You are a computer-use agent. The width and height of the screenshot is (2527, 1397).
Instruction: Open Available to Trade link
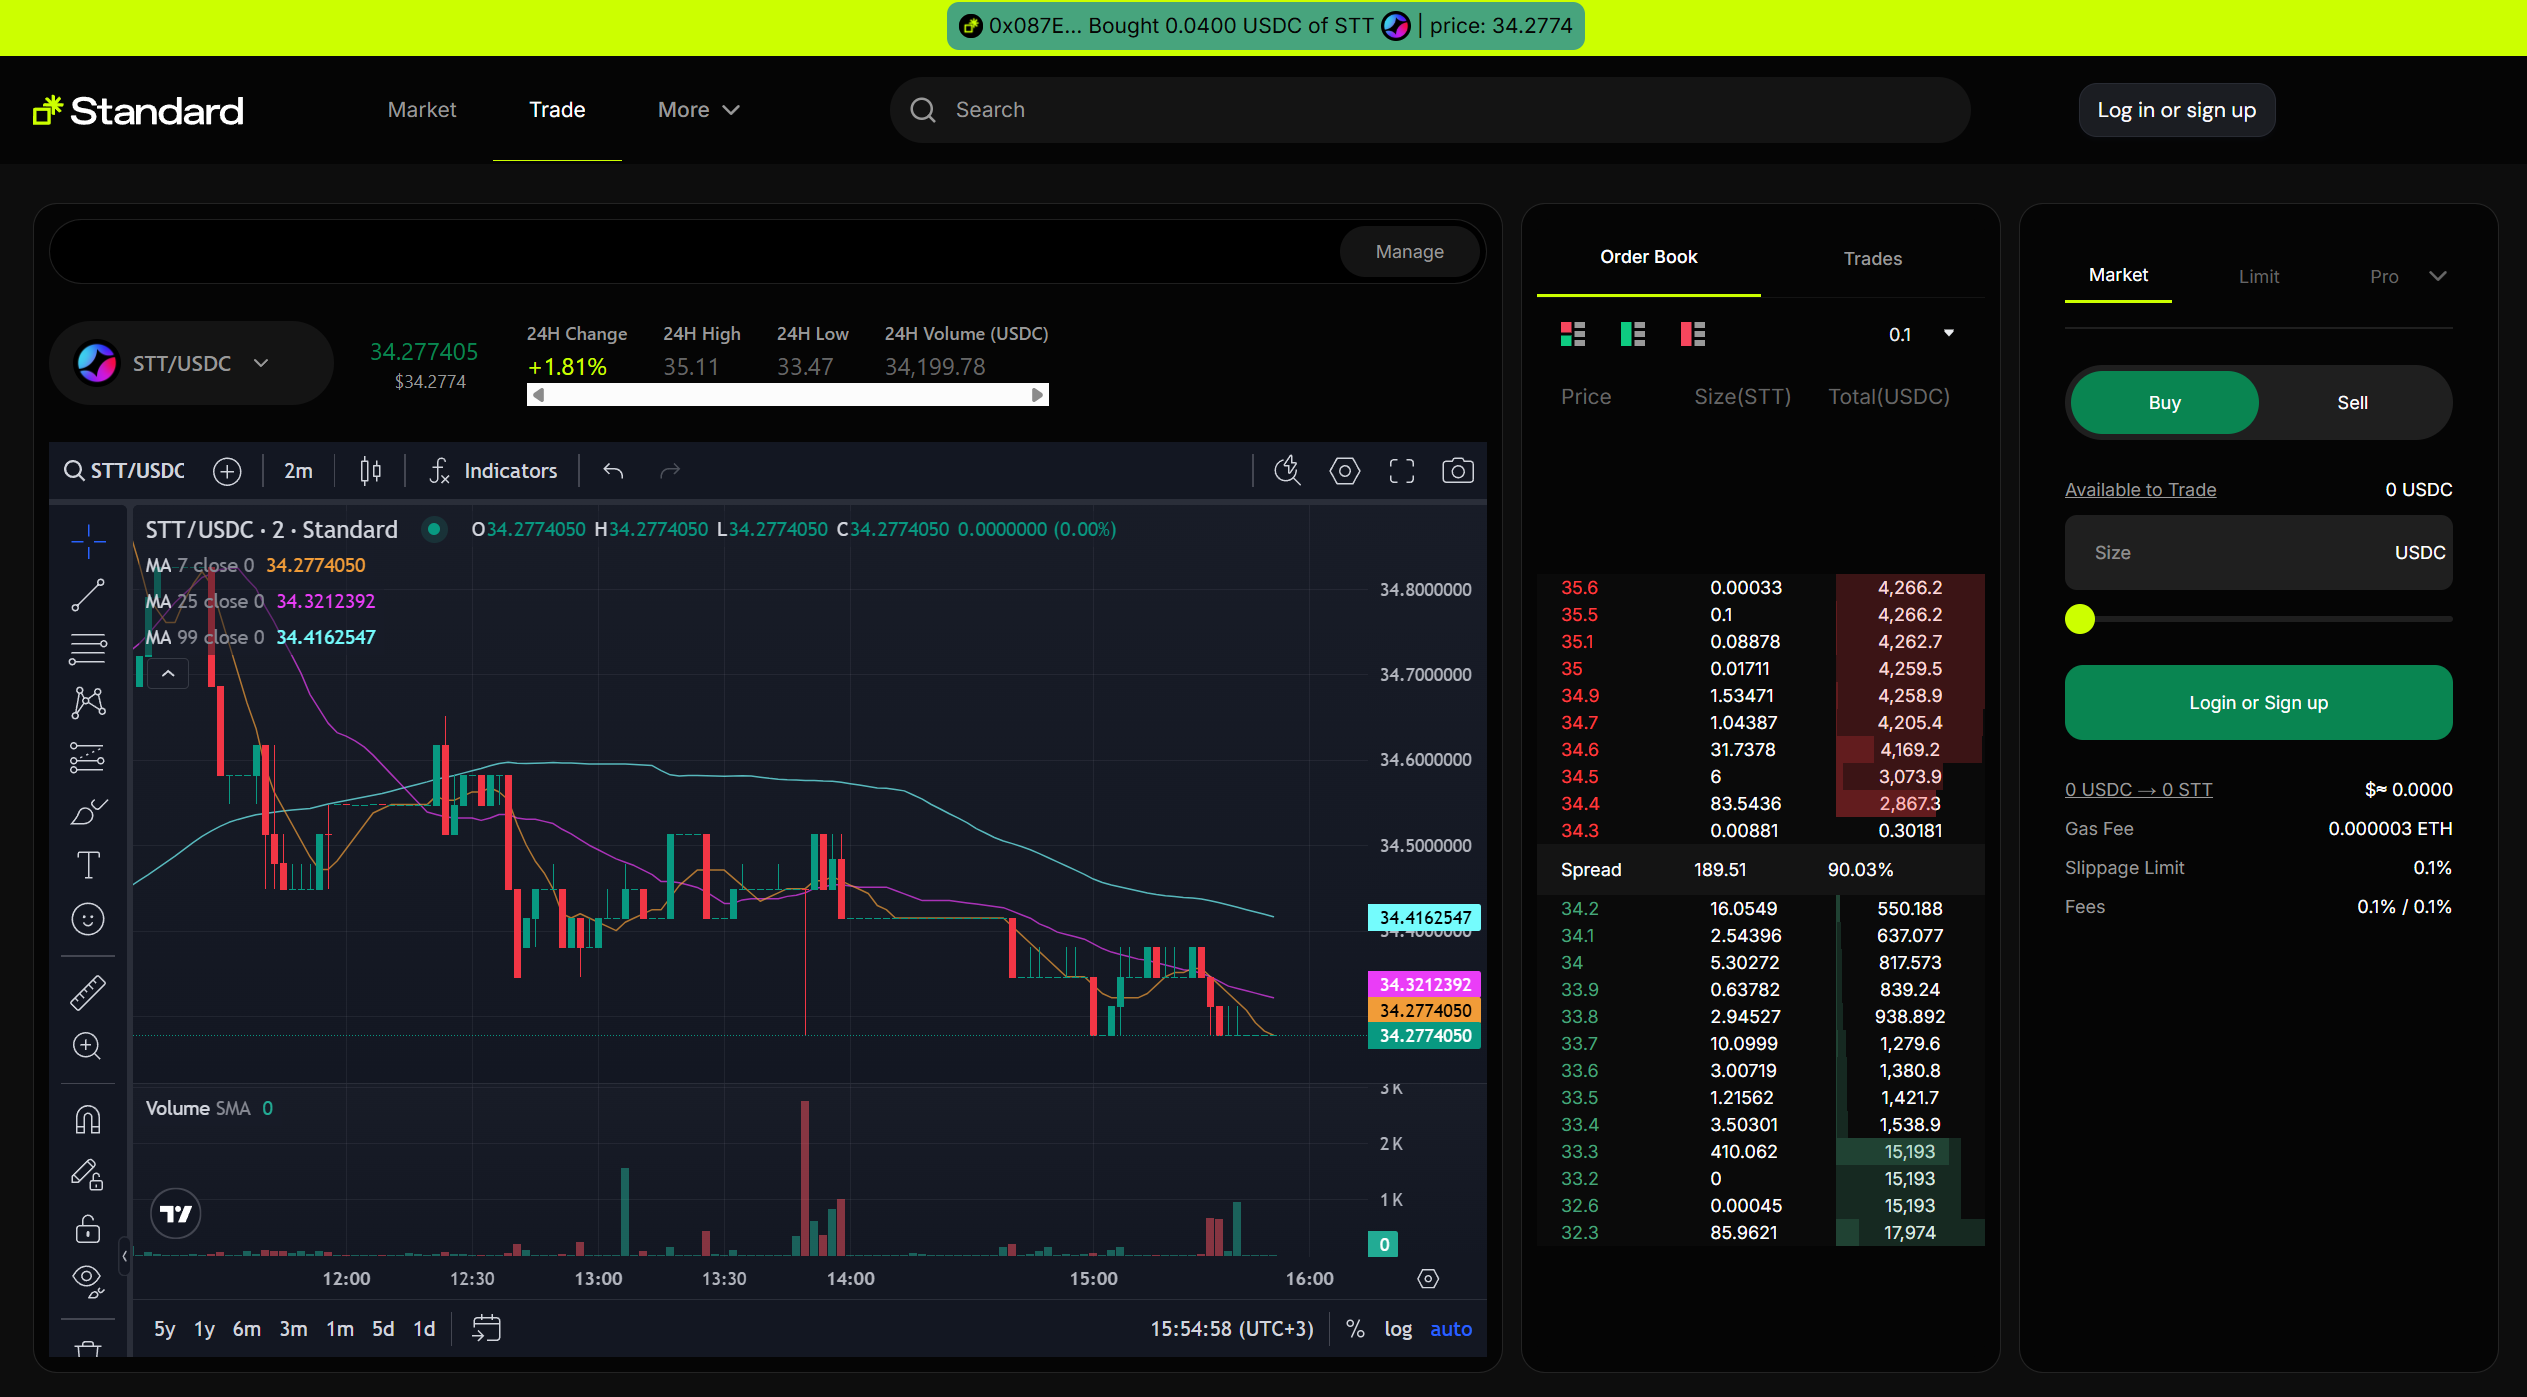point(2140,490)
